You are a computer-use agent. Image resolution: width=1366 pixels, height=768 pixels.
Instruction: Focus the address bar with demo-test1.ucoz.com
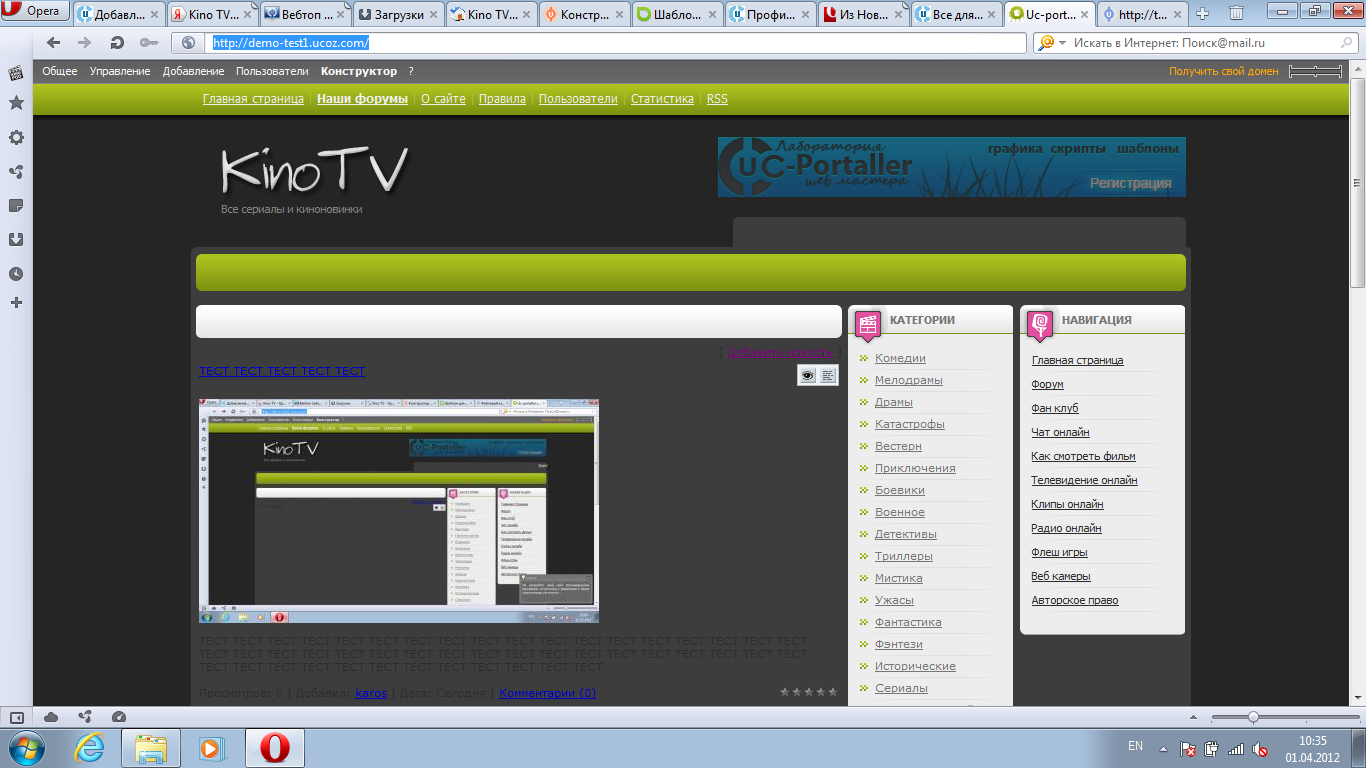point(617,43)
